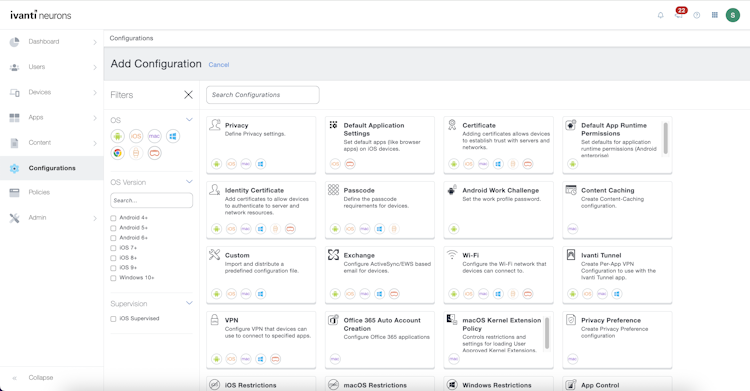The width and height of the screenshot is (750, 391).
Task: Collapse the OS Version filter chevron
Action: [189, 182]
